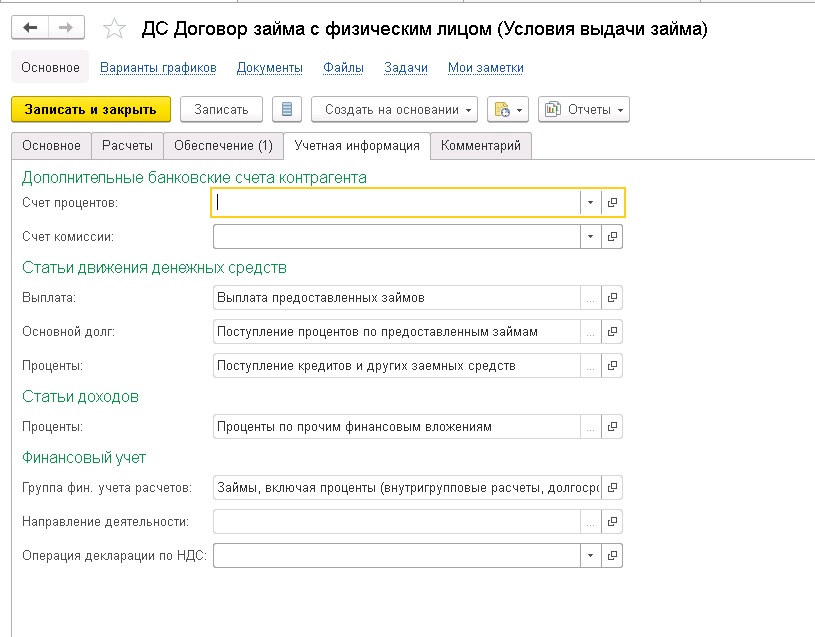Open Группа фин. учета расчетов via open icon
The width and height of the screenshot is (815, 637).
(613, 487)
